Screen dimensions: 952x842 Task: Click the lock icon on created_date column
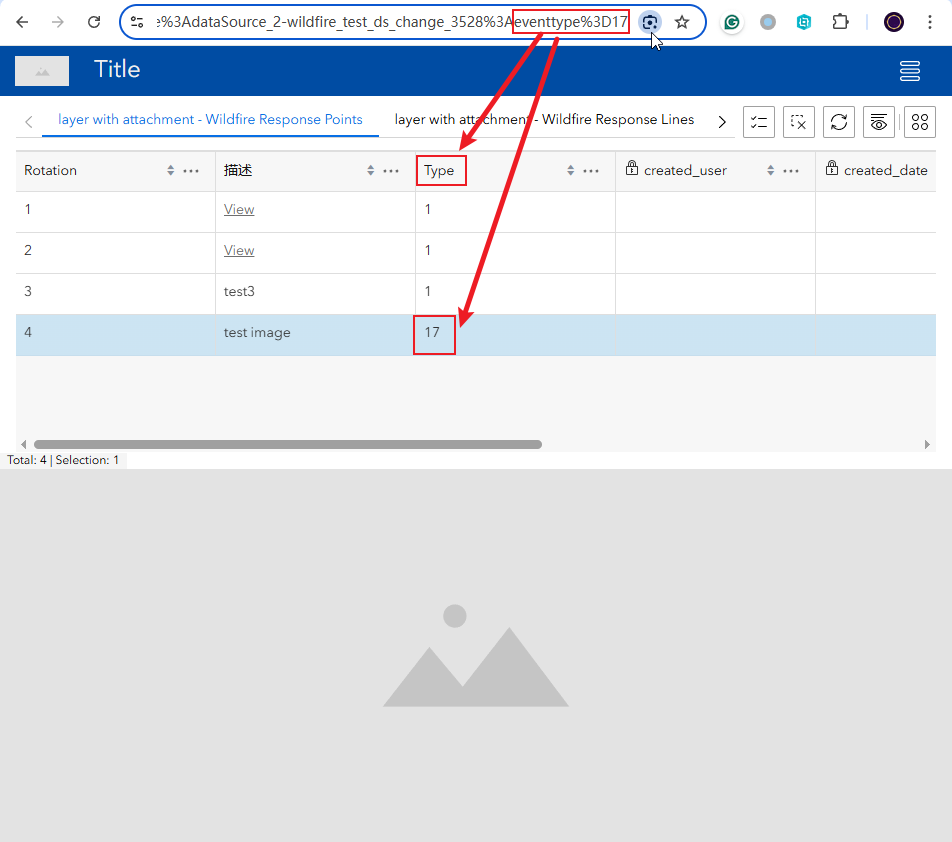832,169
